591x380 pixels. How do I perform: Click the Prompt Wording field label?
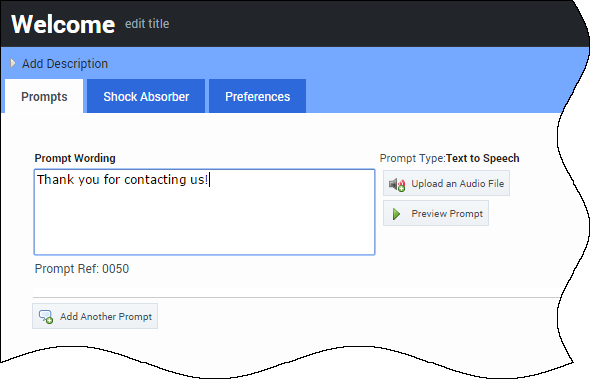pyautogui.click(x=75, y=158)
